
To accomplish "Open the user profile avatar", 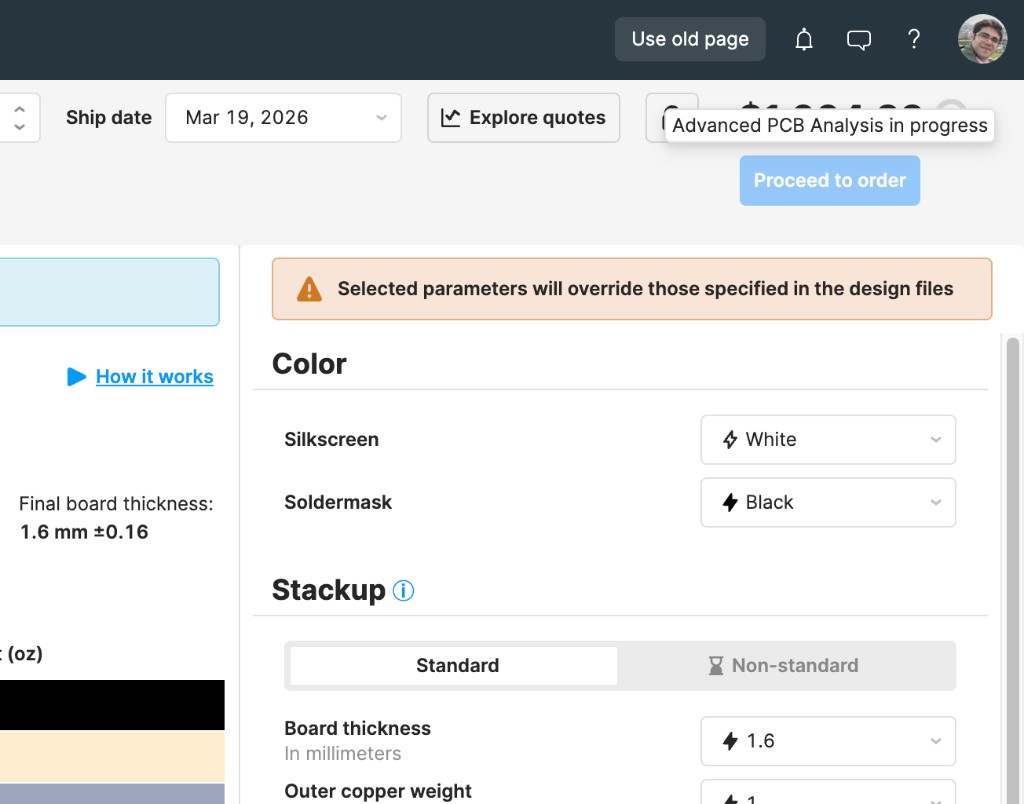I will (981, 39).
